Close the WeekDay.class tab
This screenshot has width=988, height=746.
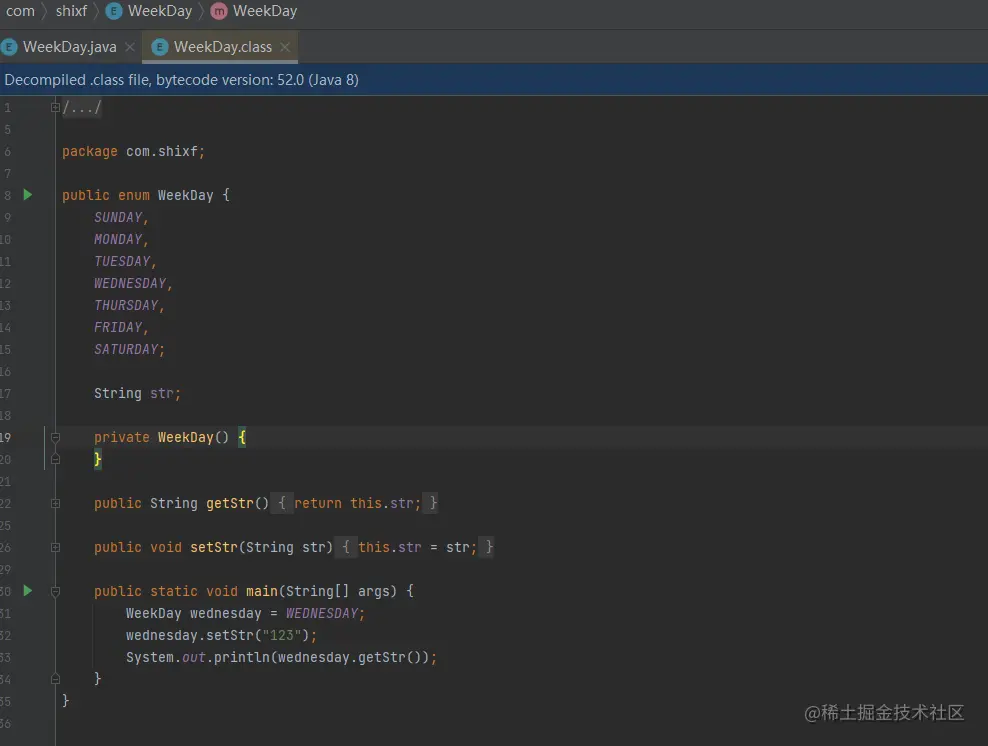coord(285,47)
